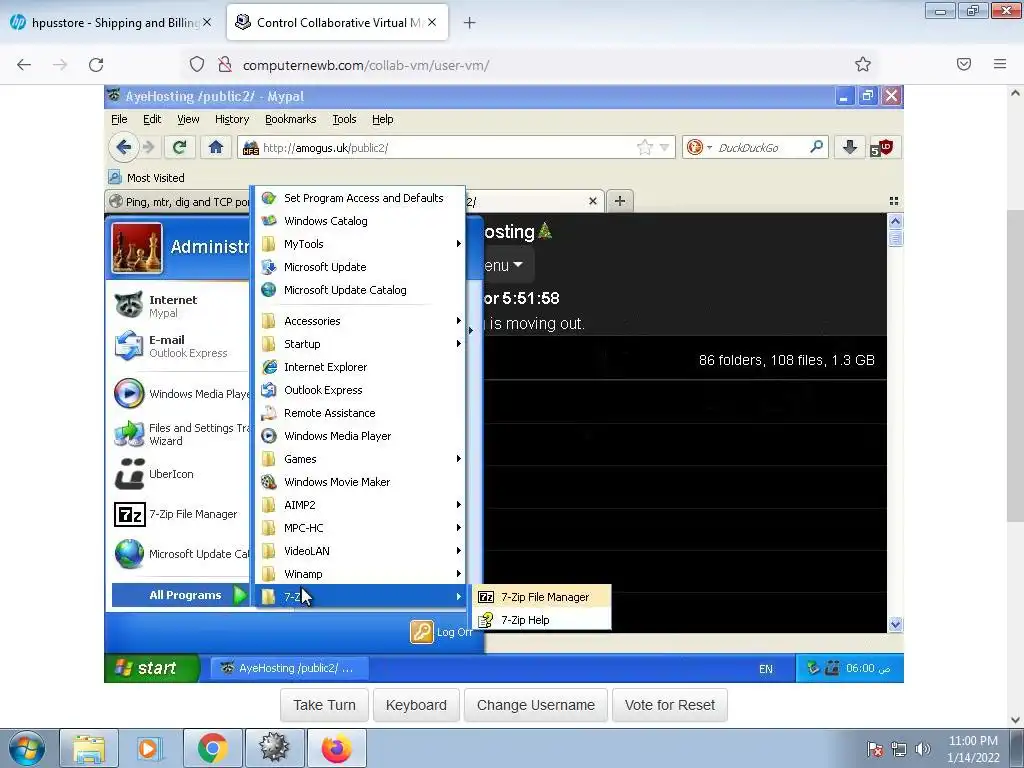The height and width of the screenshot is (768, 1024).
Task: Expand the VideoLAN folder submenu
Action: pyautogui.click(x=360, y=551)
